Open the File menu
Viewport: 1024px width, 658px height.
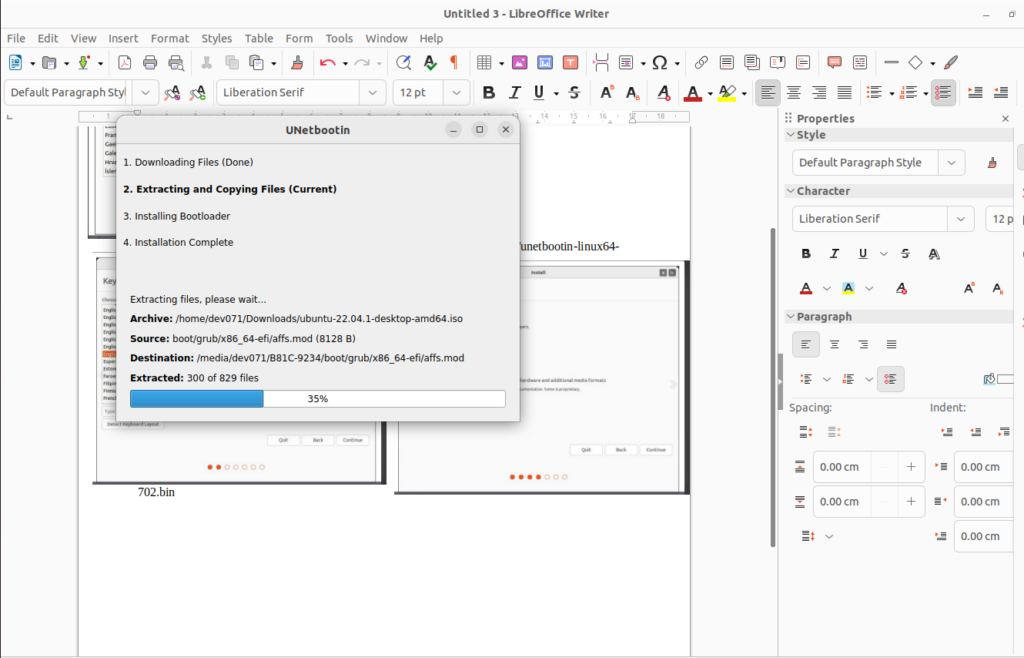point(16,39)
